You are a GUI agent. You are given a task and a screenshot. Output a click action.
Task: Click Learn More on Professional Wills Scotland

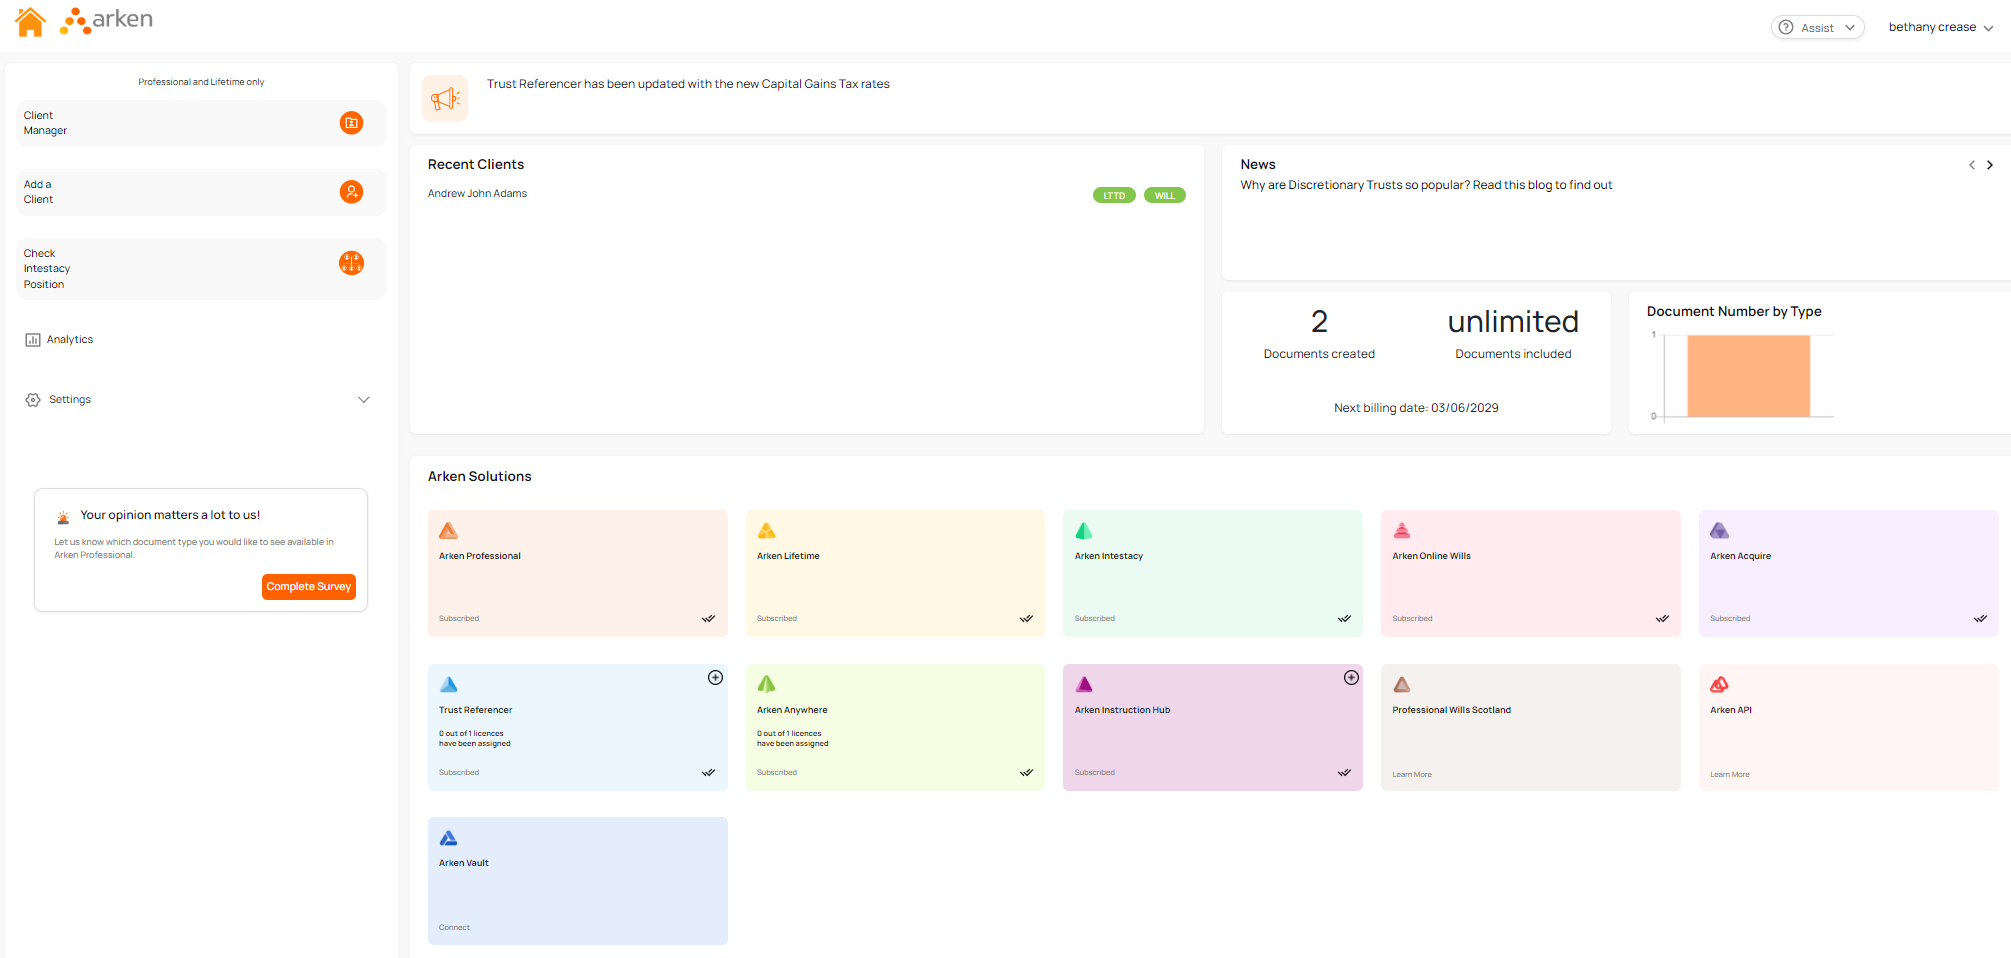[1412, 775]
